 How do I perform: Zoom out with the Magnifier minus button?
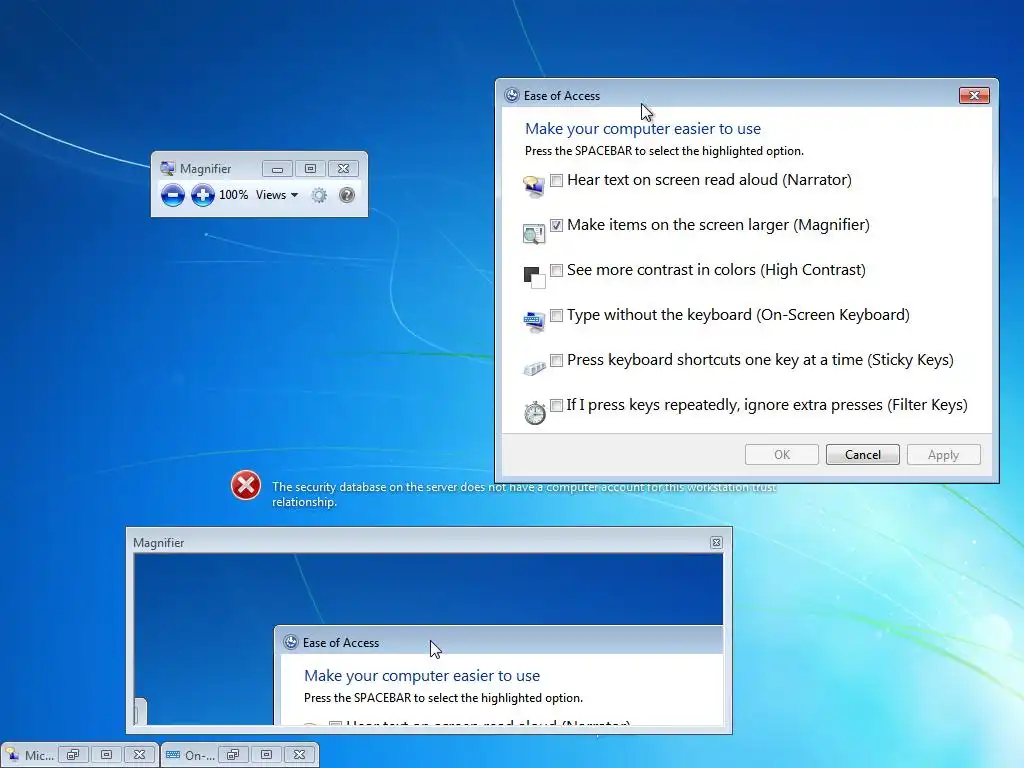[x=172, y=195]
